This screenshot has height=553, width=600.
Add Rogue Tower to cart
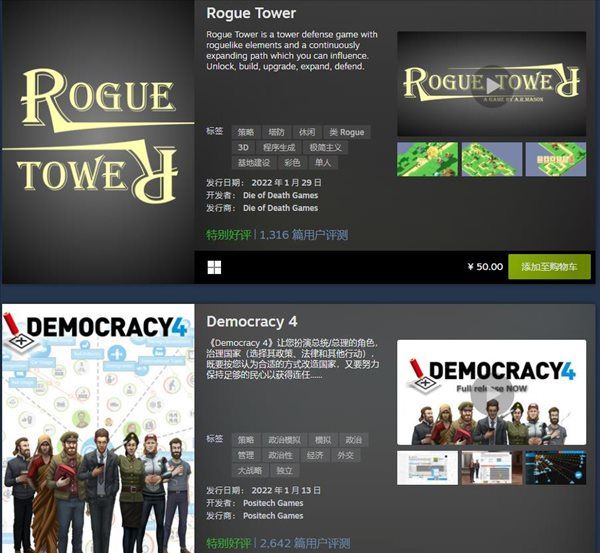(x=549, y=267)
